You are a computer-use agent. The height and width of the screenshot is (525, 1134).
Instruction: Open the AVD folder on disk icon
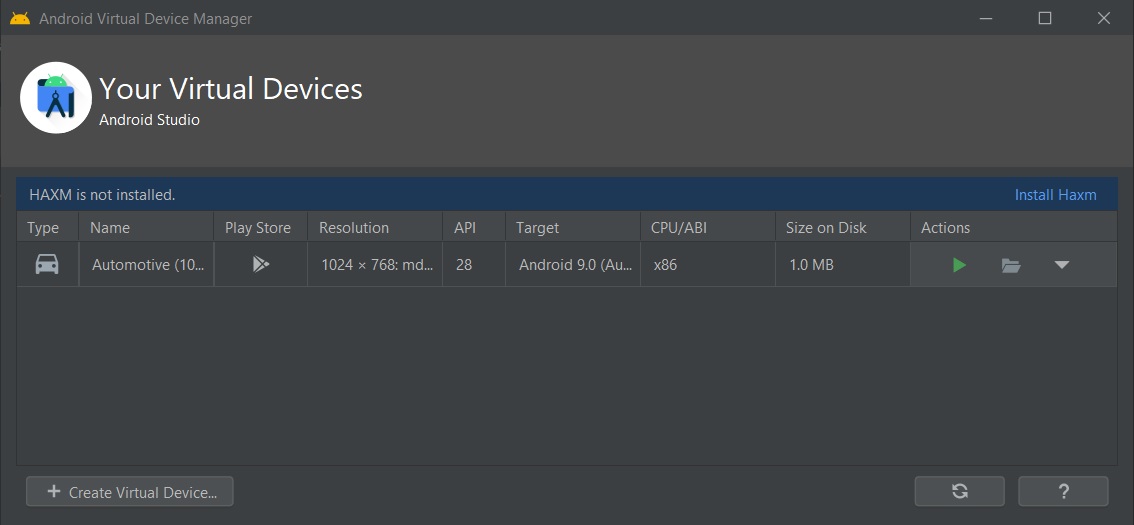[1011, 265]
